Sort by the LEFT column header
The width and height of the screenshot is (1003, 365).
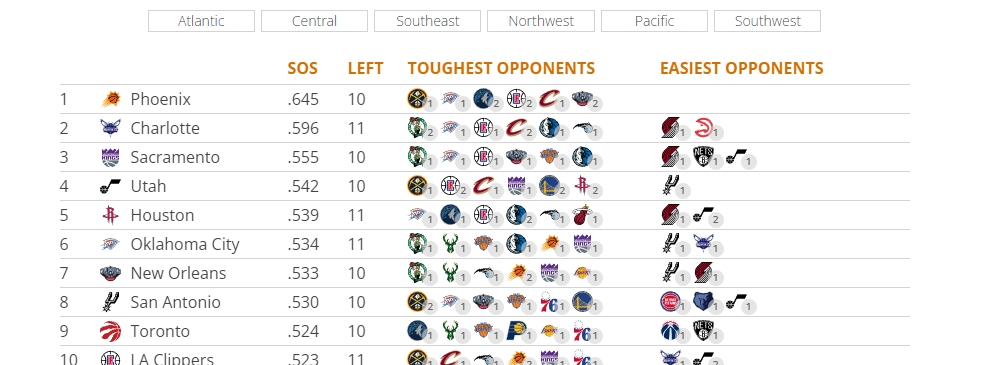[365, 68]
